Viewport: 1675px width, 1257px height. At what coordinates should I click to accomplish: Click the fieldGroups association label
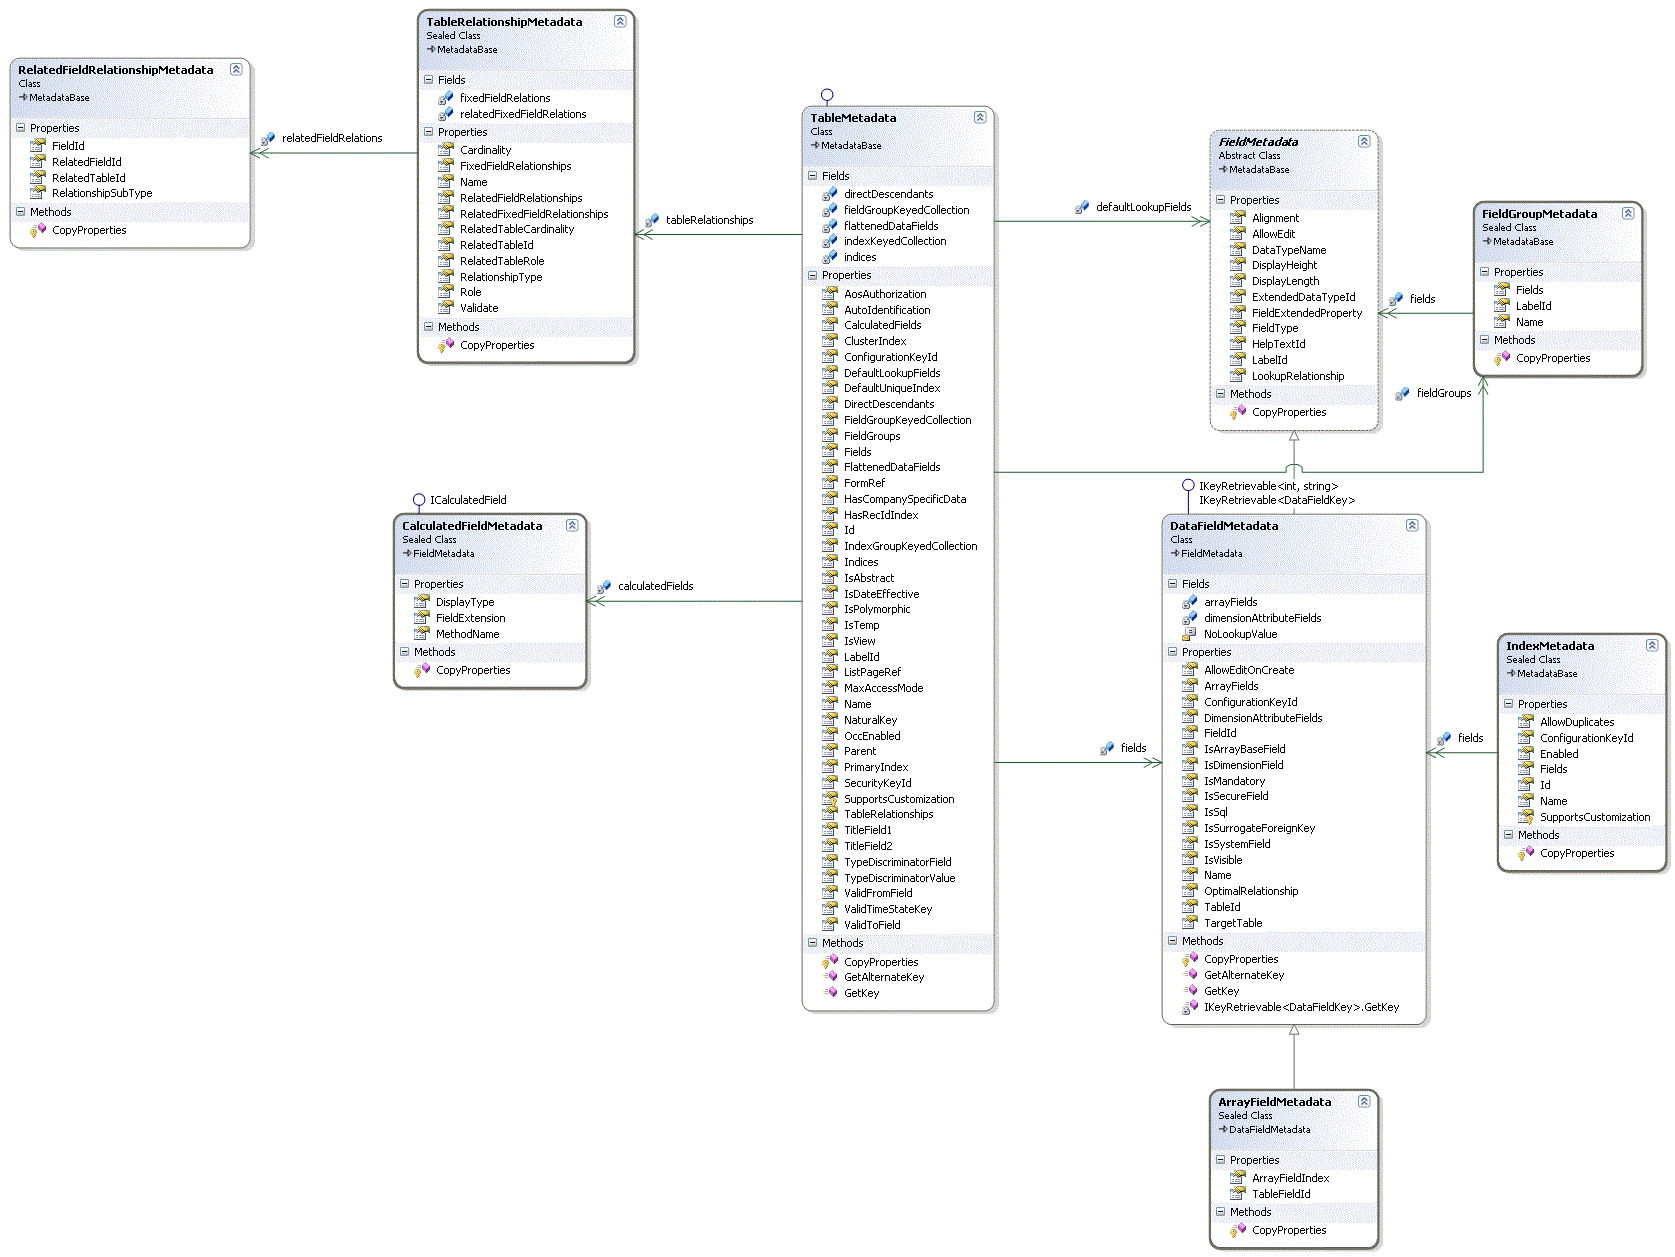[1444, 393]
